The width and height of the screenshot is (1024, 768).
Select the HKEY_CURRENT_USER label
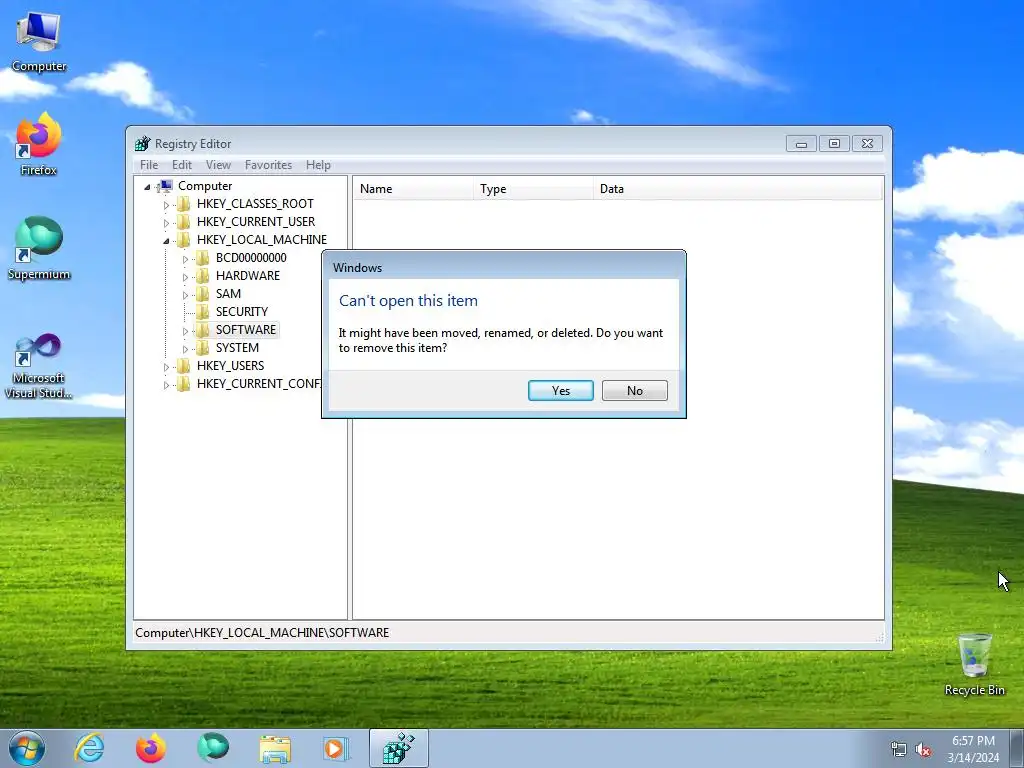pos(256,222)
